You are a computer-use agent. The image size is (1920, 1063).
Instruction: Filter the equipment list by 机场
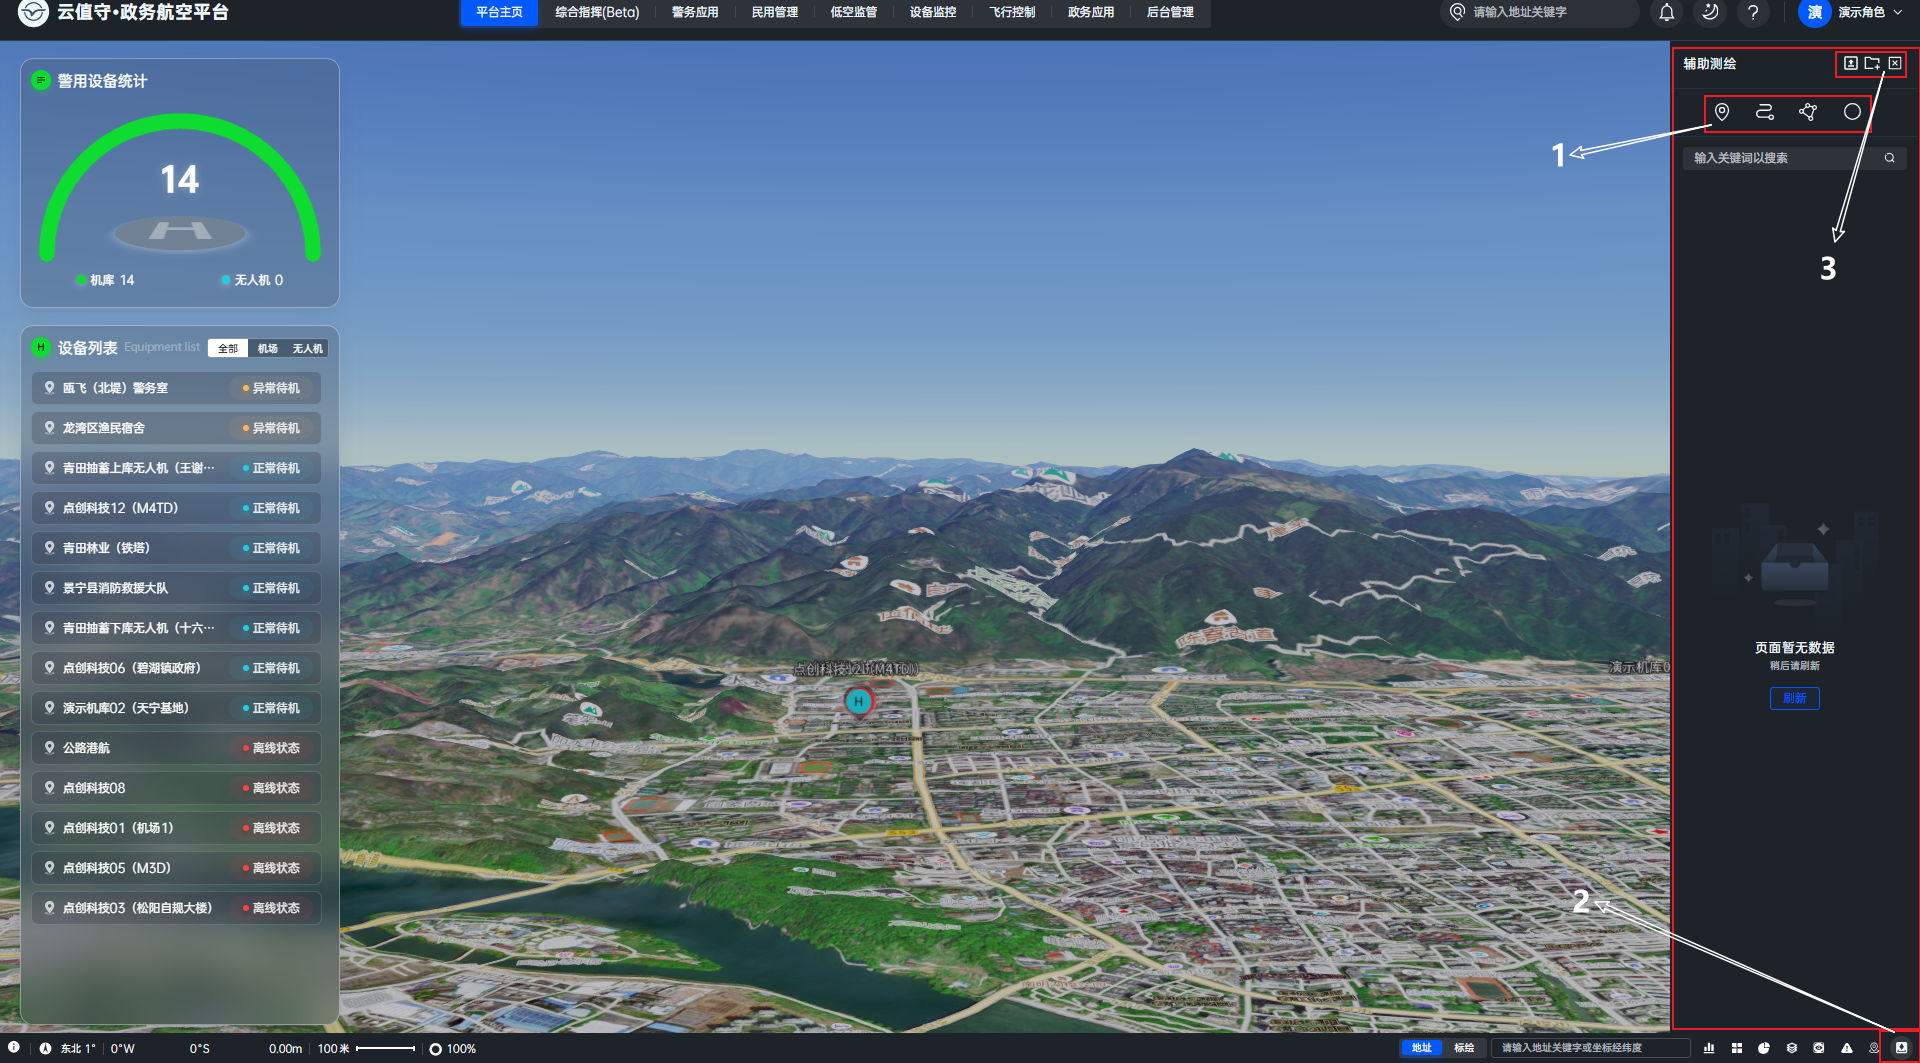pyautogui.click(x=268, y=348)
